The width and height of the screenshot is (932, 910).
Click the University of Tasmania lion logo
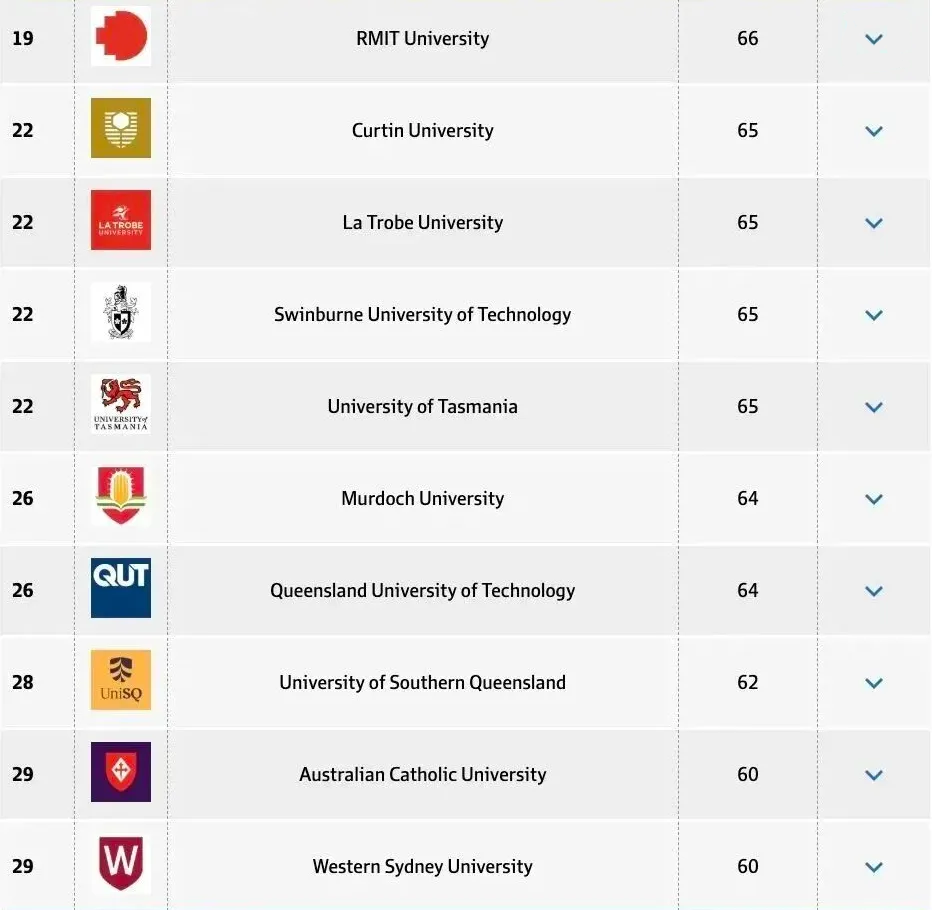pos(121,404)
